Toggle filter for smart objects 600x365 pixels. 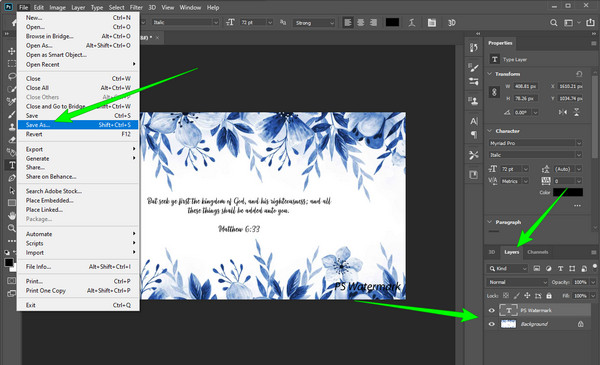point(584,269)
